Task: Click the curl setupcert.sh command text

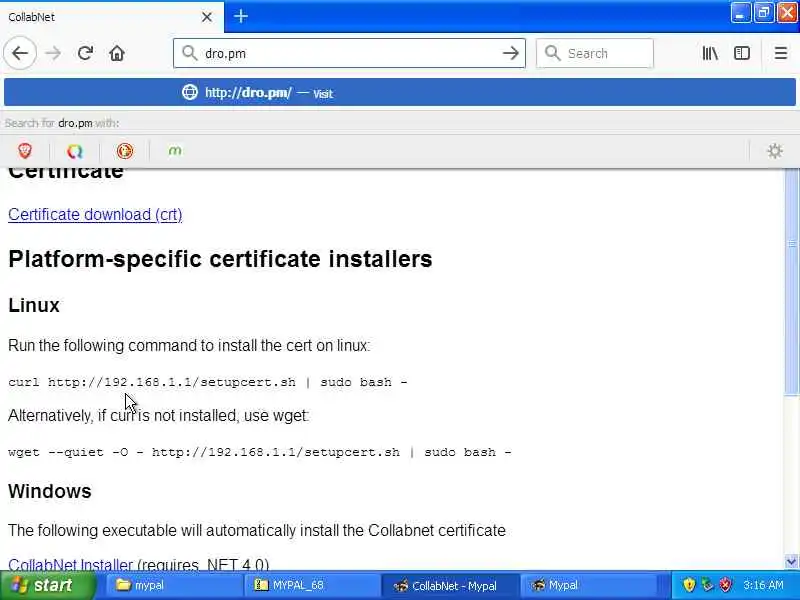Action: tap(208, 382)
